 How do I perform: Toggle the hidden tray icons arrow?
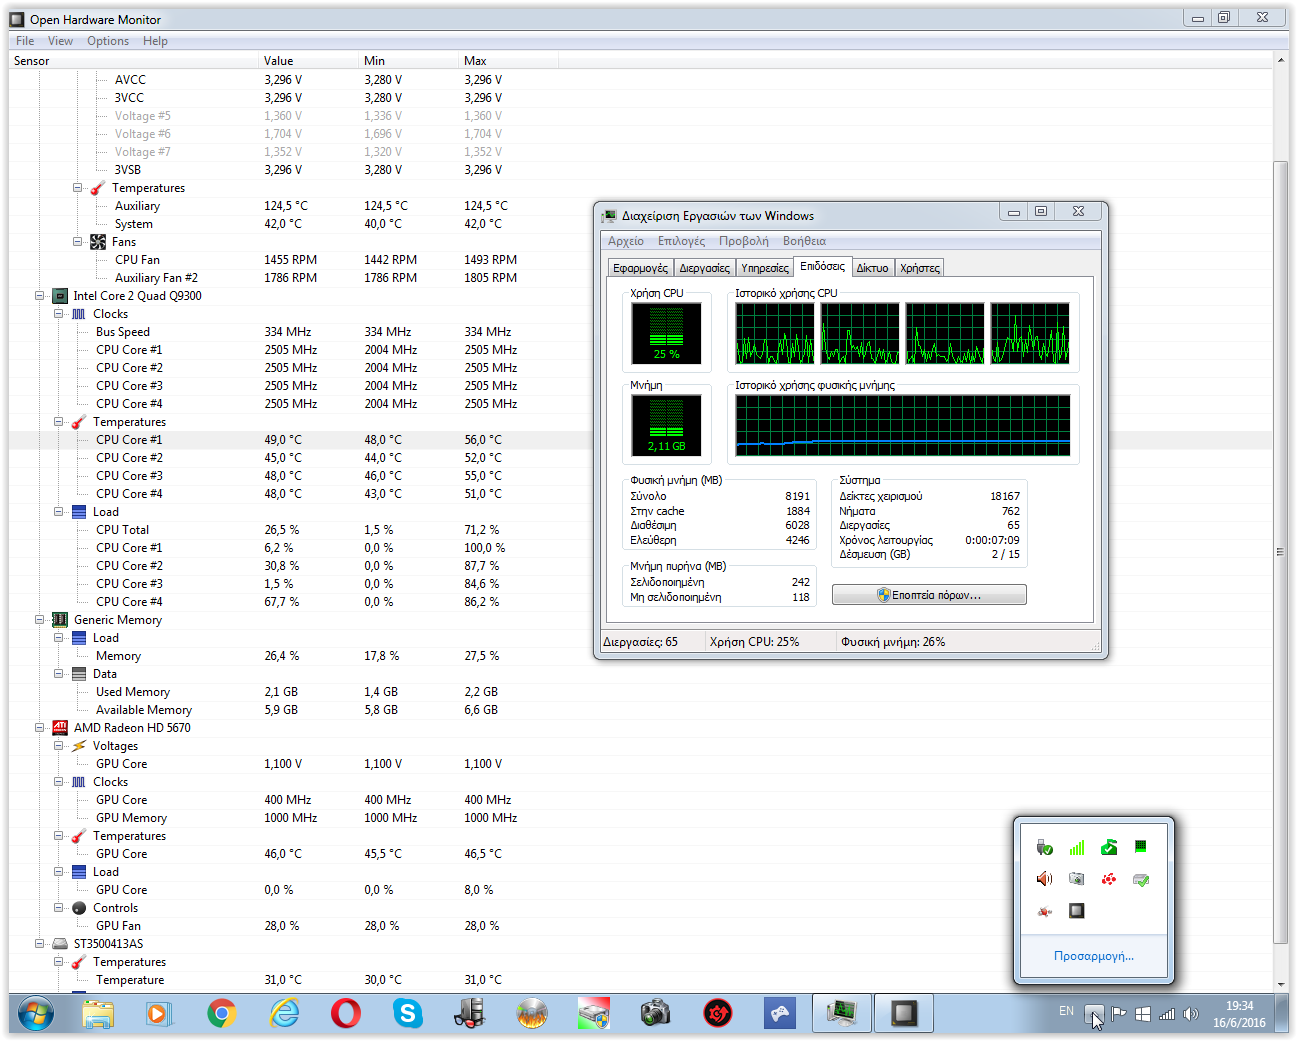coord(1094,1014)
